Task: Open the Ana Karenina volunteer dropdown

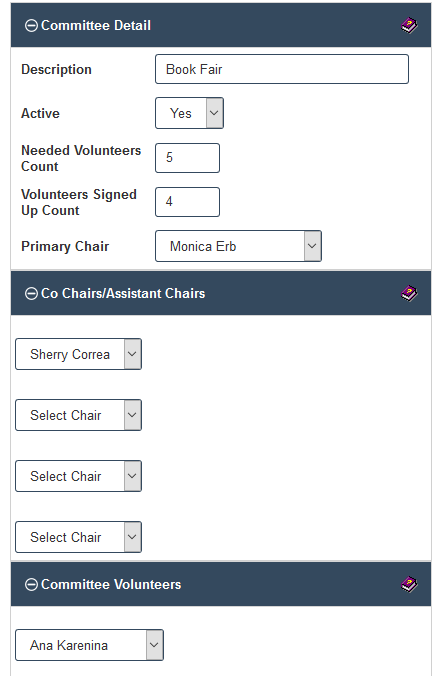Action: pos(89,645)
